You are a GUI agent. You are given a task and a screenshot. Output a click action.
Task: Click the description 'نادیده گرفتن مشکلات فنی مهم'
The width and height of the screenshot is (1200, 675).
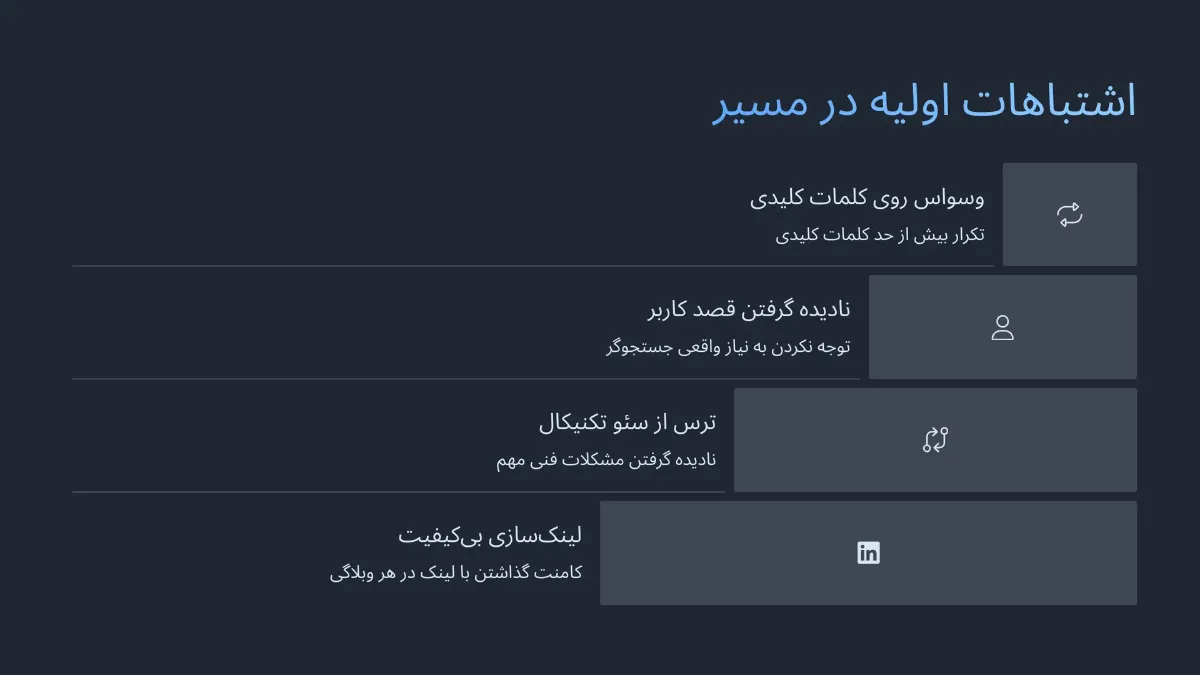606,460
